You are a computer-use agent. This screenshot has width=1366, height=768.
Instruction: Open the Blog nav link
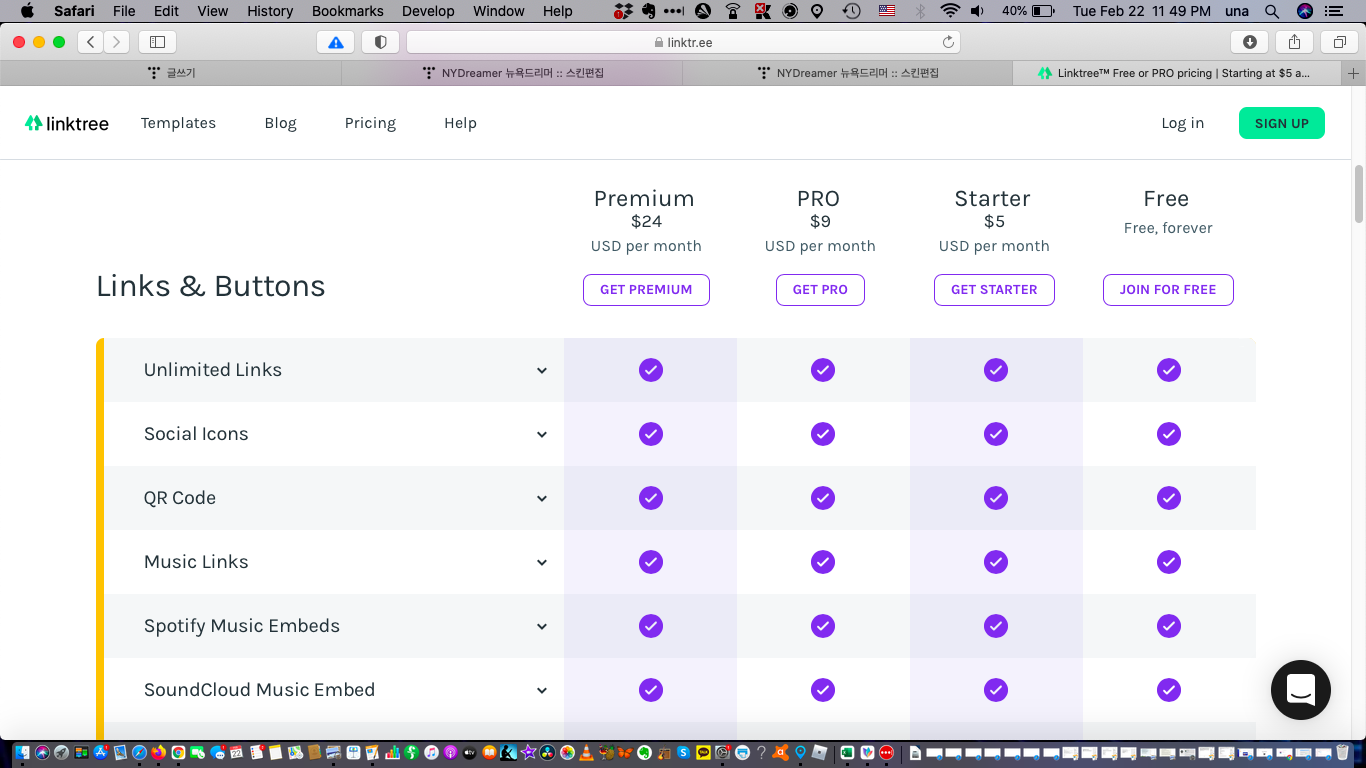280,123
